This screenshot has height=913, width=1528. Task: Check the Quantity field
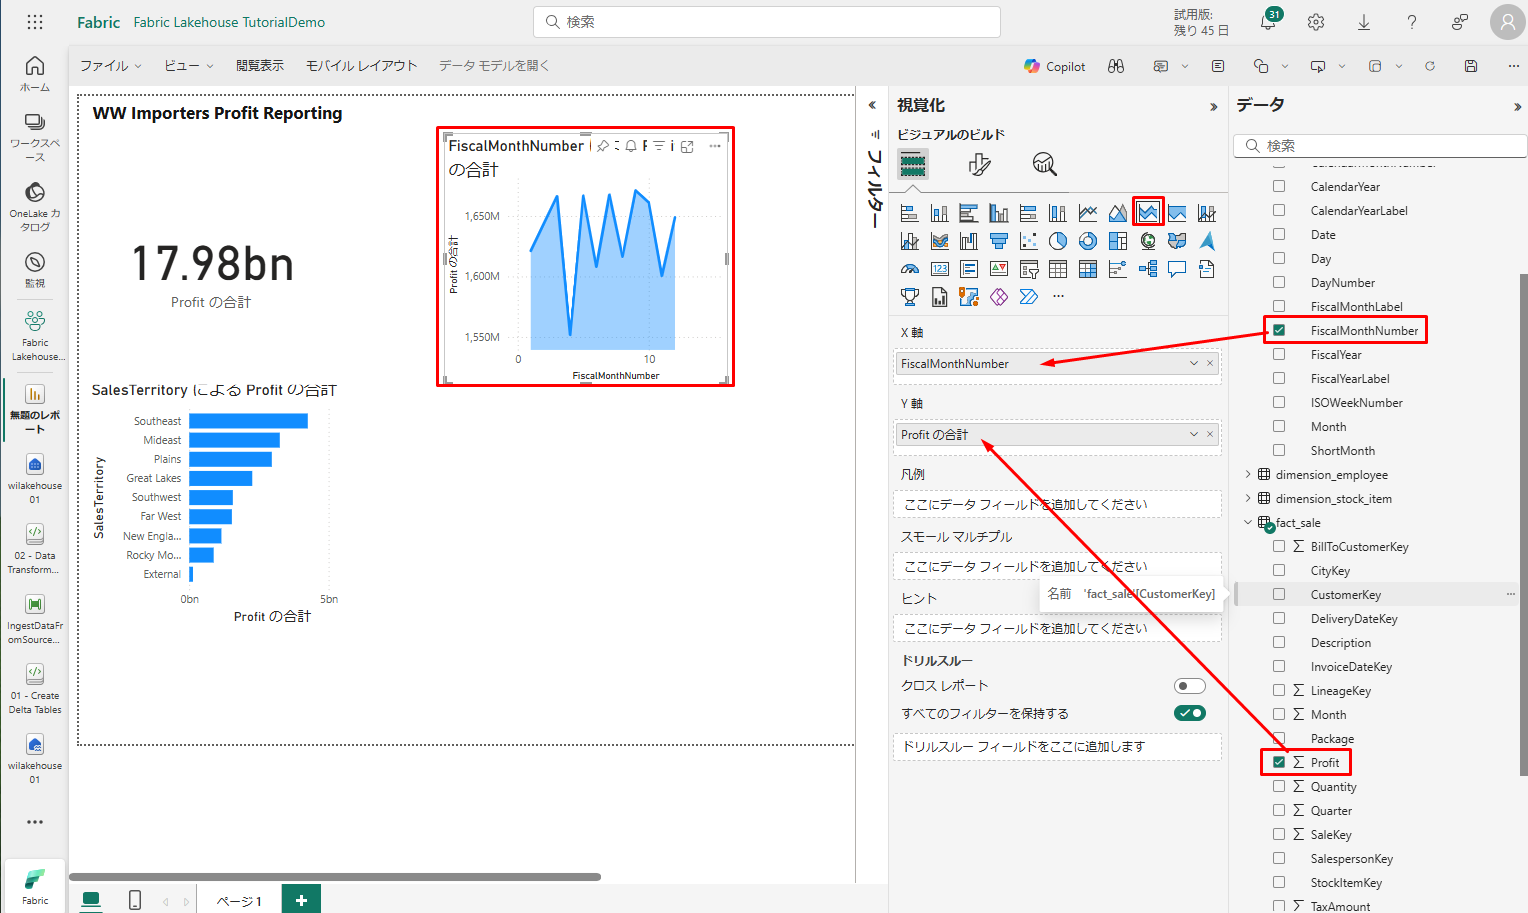(x=1279, y=786)
